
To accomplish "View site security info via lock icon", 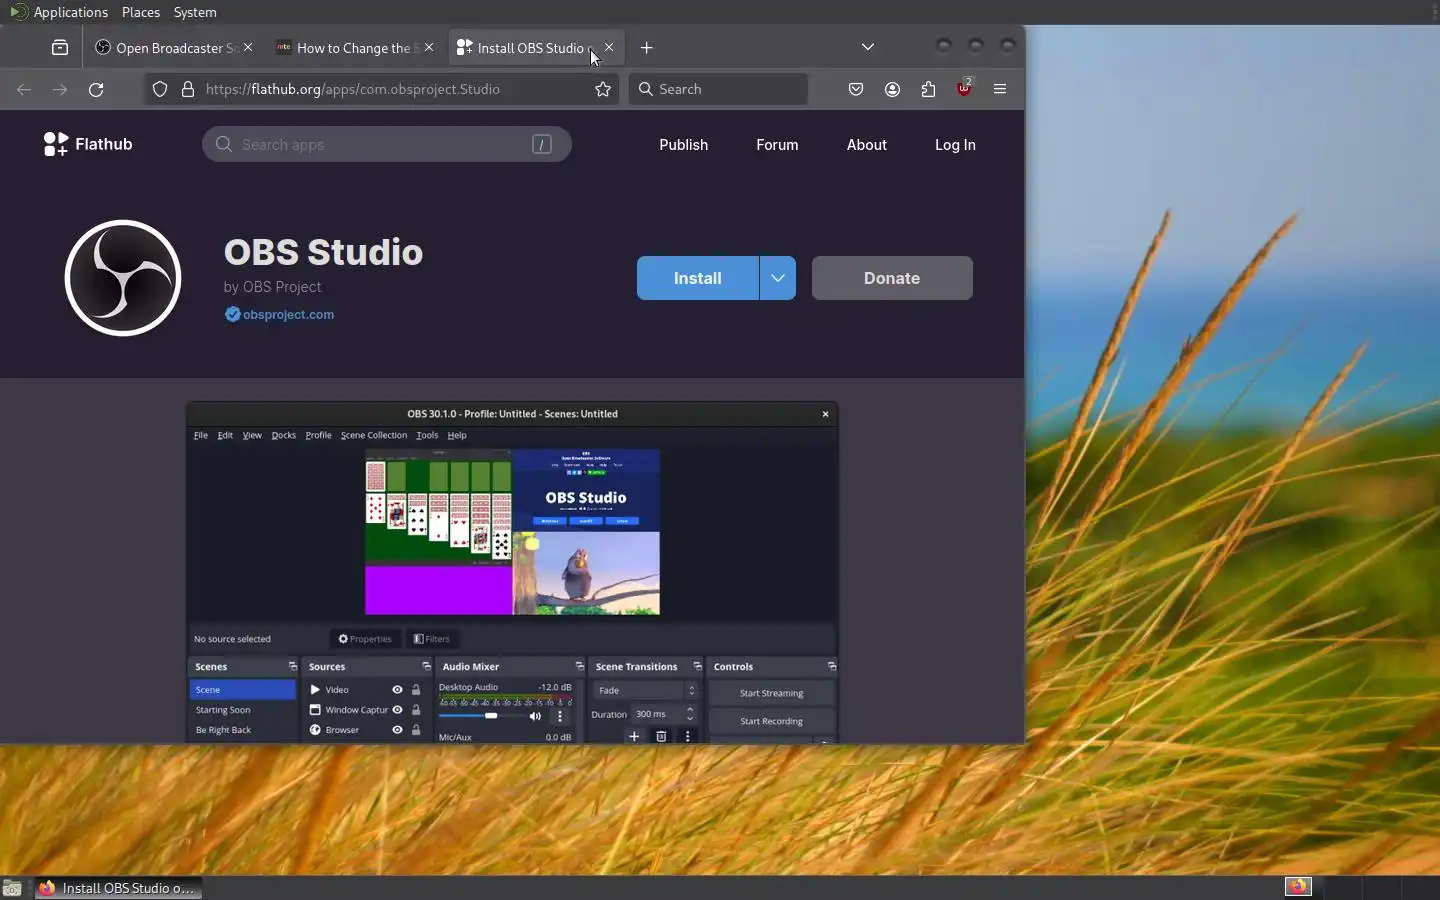I will [188, 89].
